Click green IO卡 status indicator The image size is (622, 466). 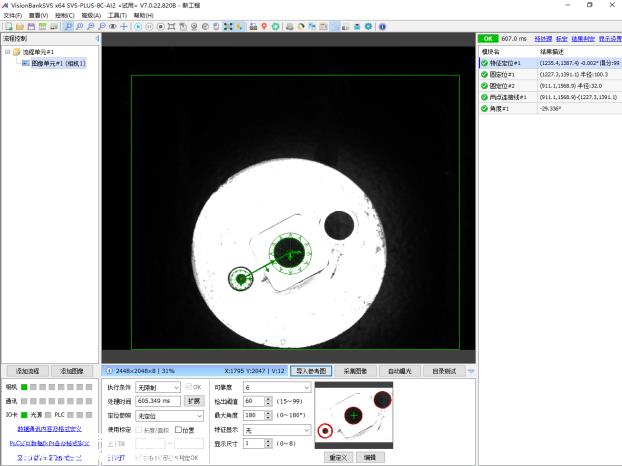[x=24, y=415]
